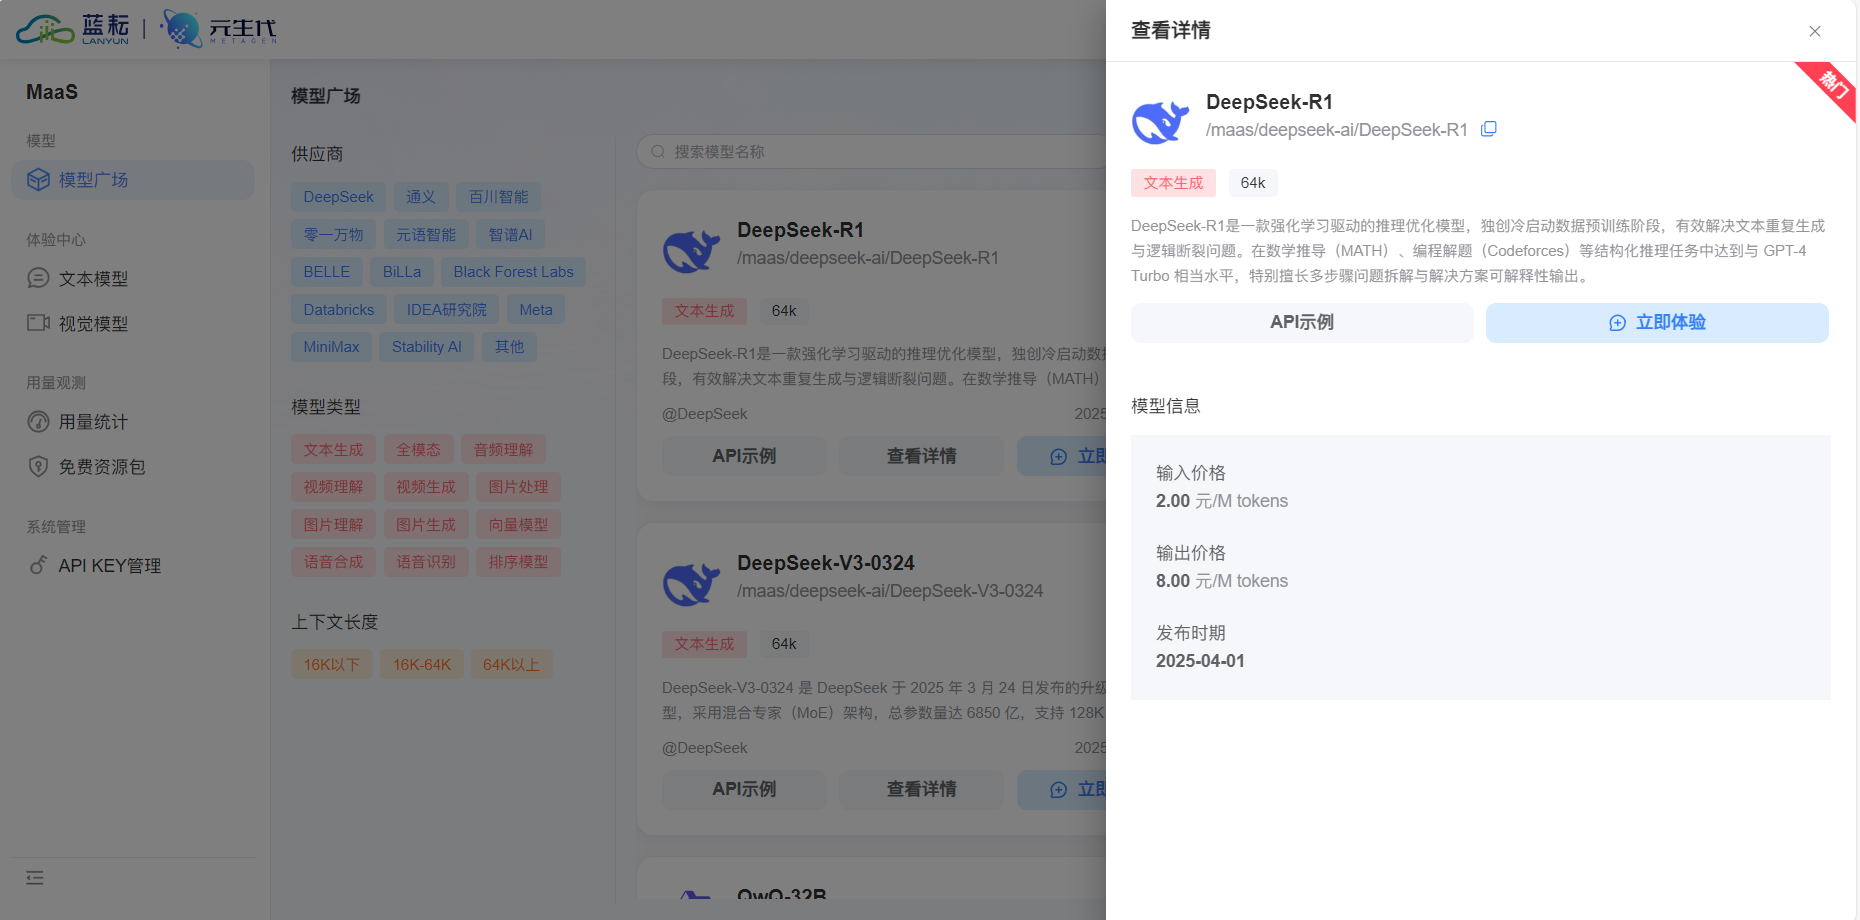The width and height of the screenshot is (1860, 920).
Task: Click the API KEY管理 key icon
Action: (x=38, y=565)
